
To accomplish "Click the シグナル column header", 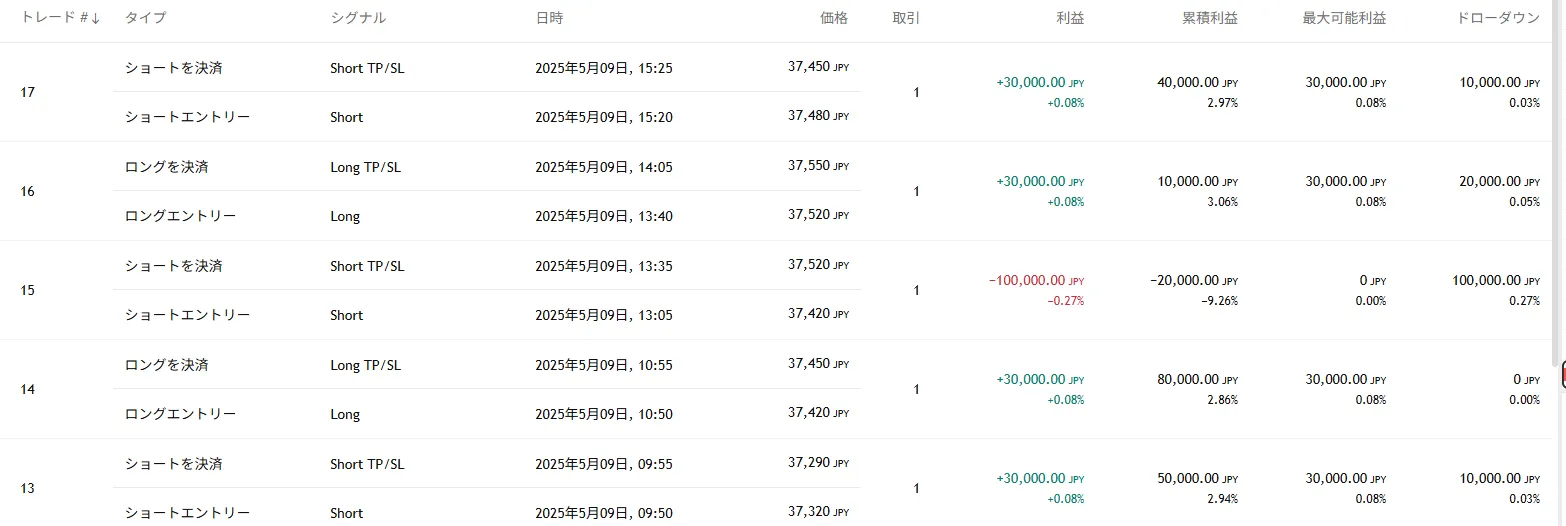I will click(357, 18).
